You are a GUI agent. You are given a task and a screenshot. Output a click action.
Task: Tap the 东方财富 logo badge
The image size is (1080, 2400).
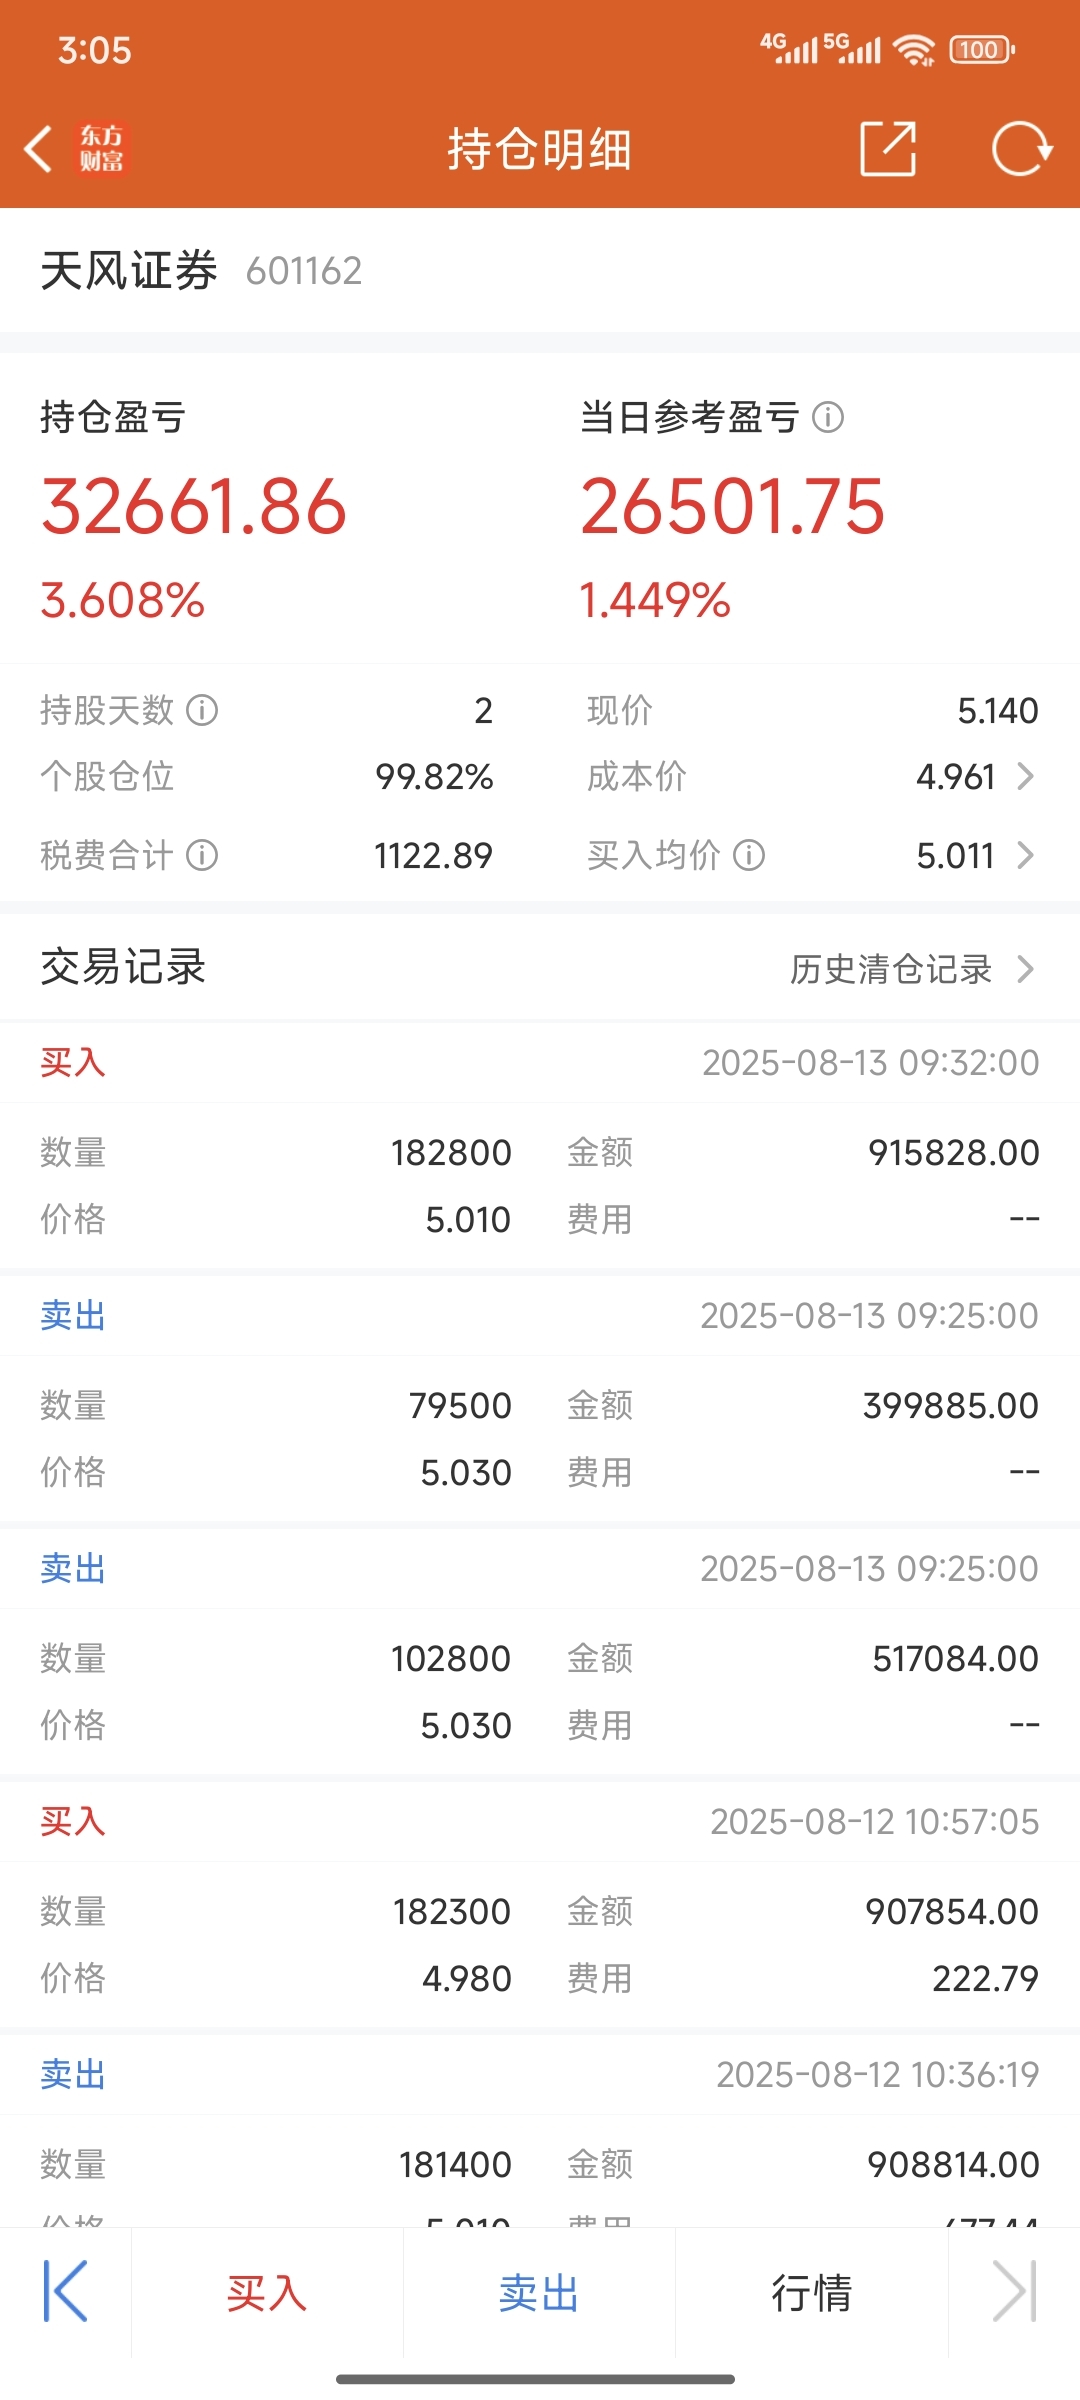102,149
